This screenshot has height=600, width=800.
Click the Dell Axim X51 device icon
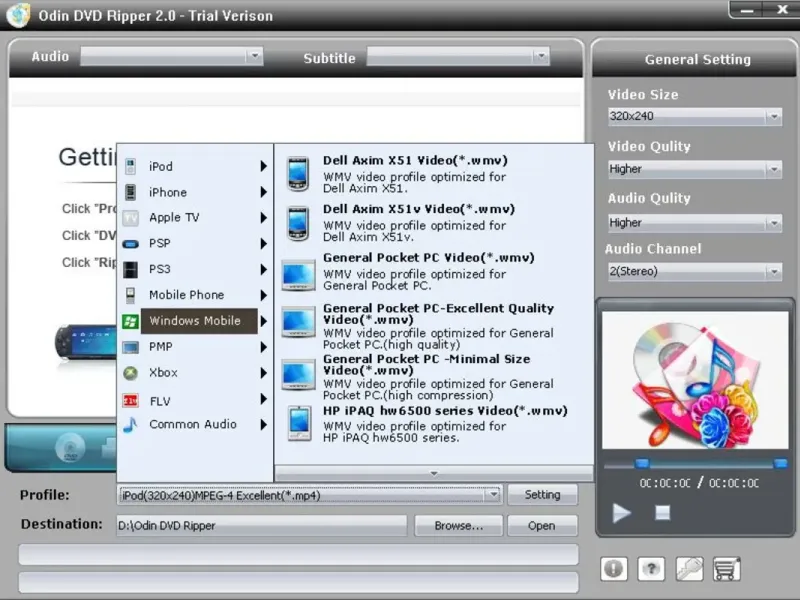(x=298, y=174)
